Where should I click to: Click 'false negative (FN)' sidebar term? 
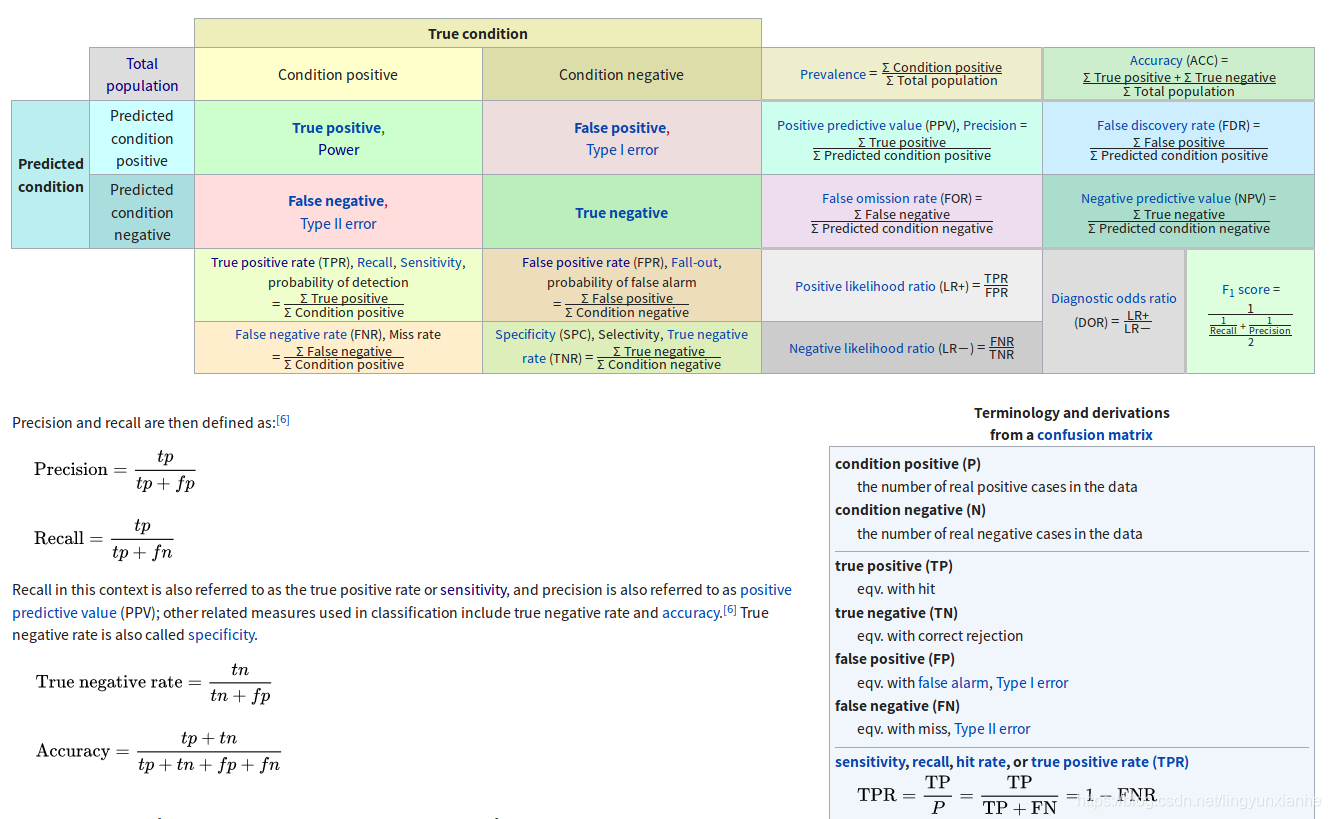[x=897, y=706]
